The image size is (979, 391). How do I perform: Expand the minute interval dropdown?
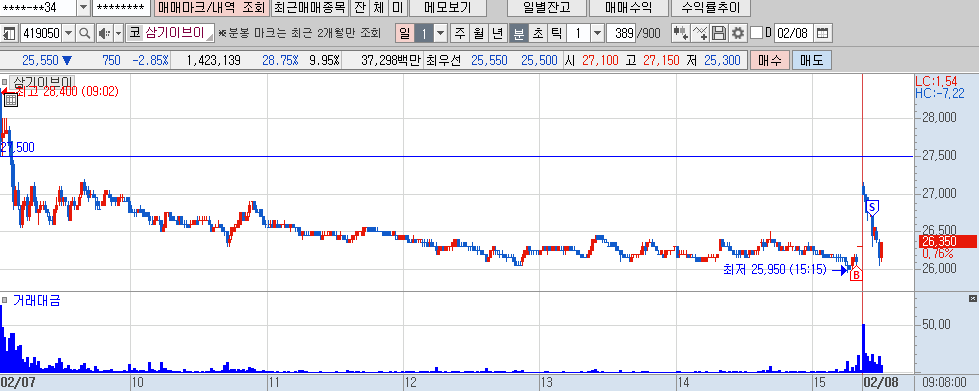(597, 33)
